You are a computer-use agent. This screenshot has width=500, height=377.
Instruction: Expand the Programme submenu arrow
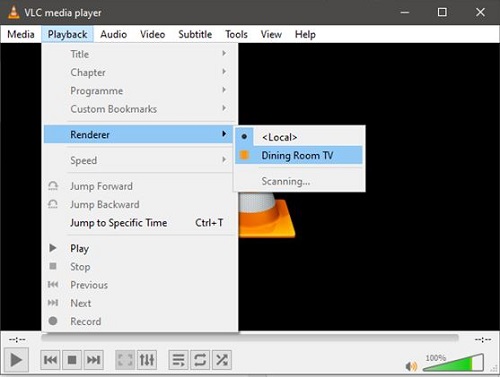click(x=224, y=90)
